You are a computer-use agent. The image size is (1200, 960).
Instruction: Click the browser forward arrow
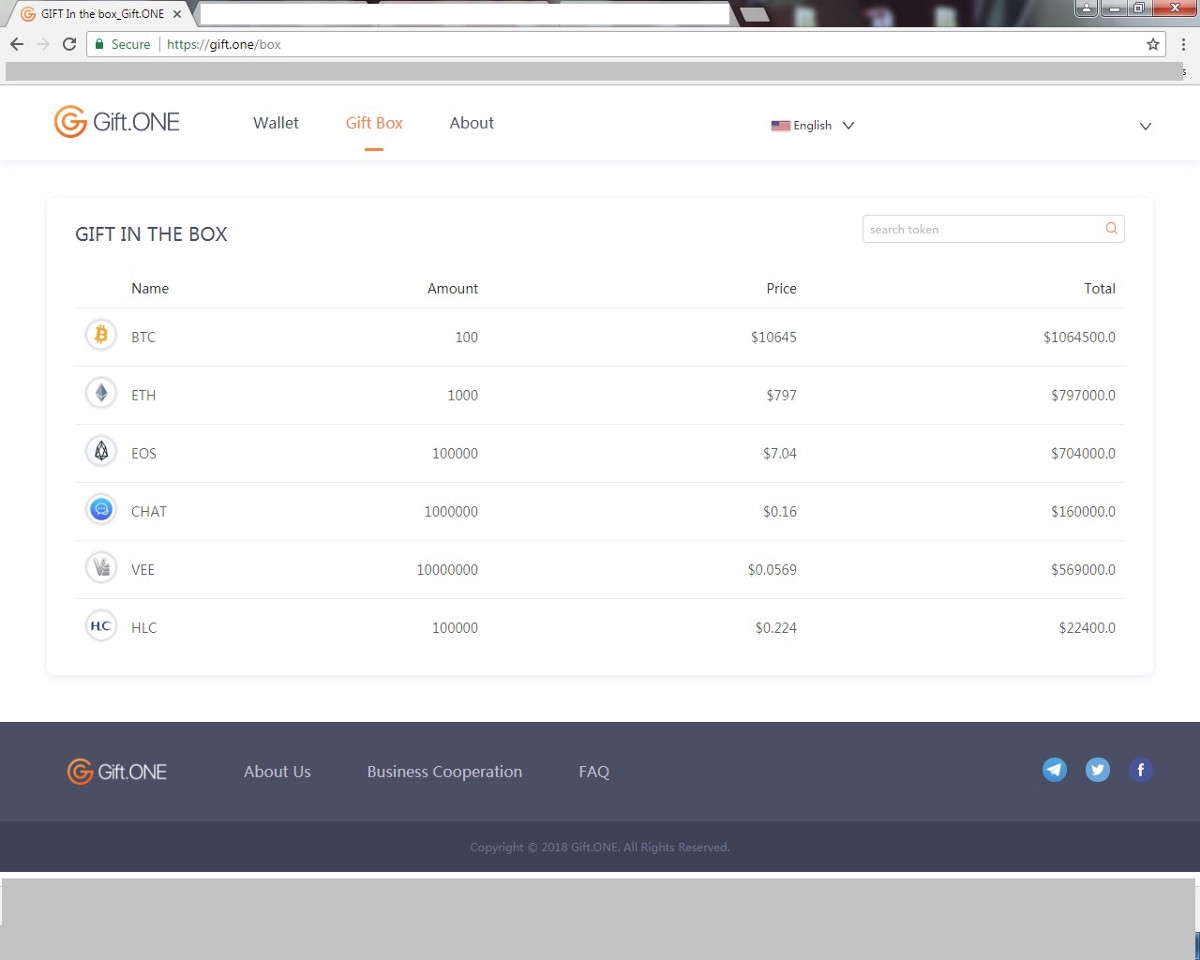click(42, 44)
